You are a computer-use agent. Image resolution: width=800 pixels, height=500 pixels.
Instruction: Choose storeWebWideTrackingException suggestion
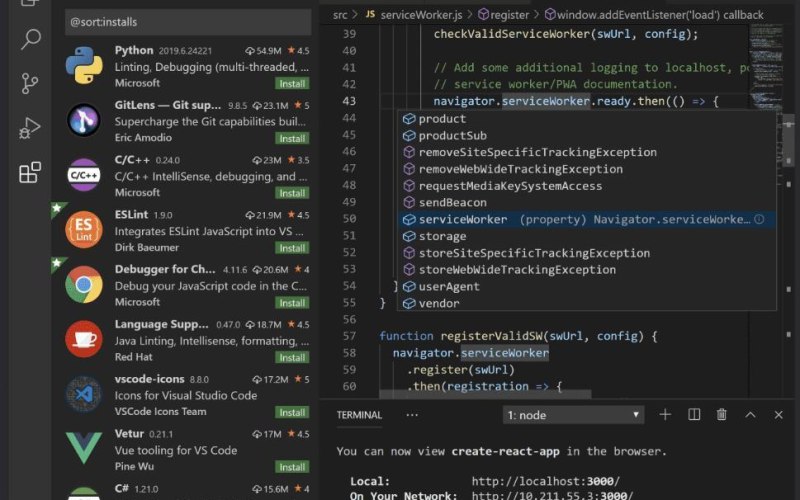click(587, 269)
